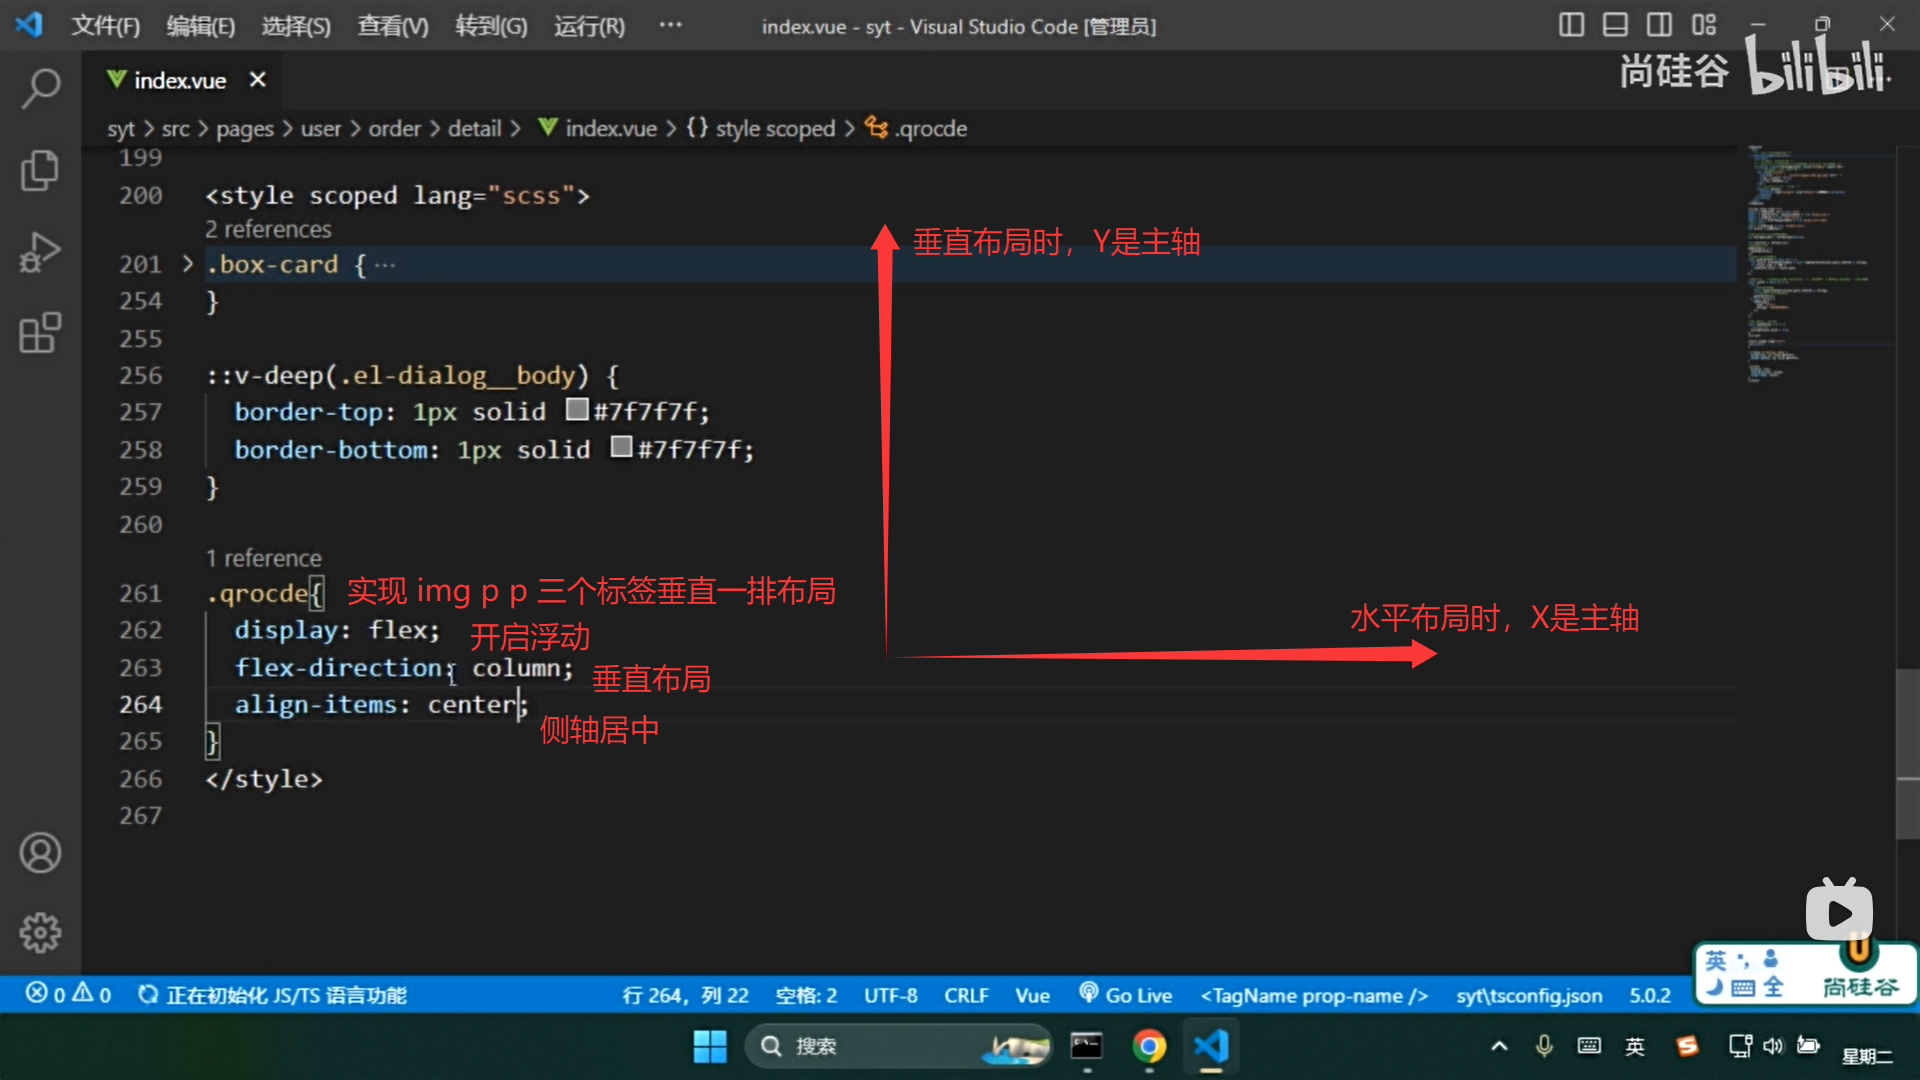
Task: Click the '2 references' code lens
Action: tap(268, 229)
